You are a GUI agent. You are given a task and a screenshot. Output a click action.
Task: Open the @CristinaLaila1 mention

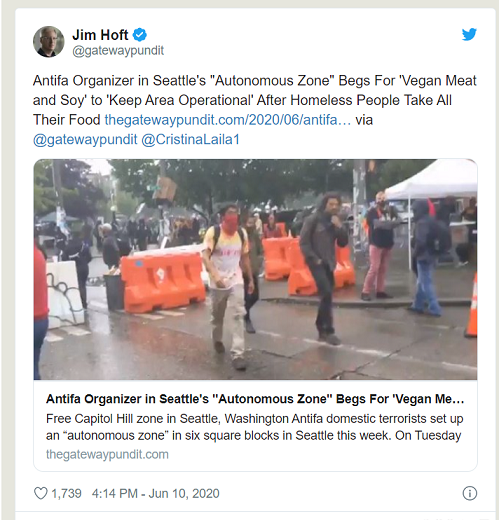[x=190, y=140]
